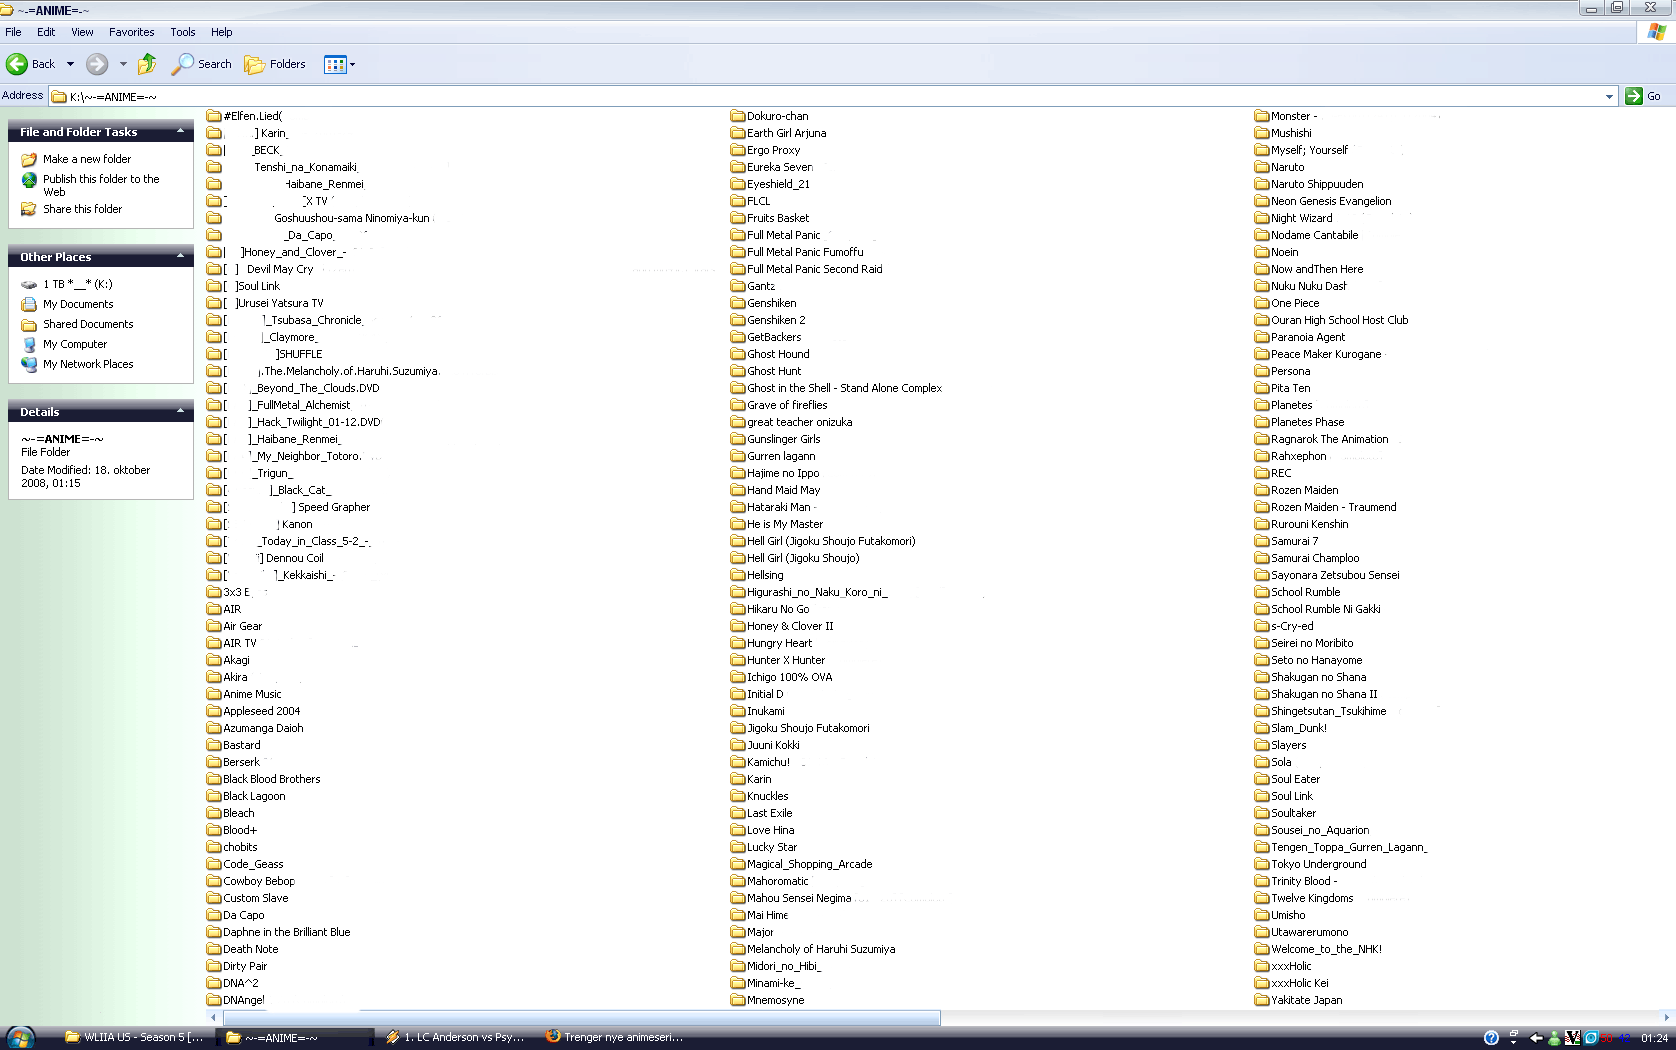Screen dimensions: 1676x1050
Task: Select the Death Note folder icon
Action: tap(214, 949)
